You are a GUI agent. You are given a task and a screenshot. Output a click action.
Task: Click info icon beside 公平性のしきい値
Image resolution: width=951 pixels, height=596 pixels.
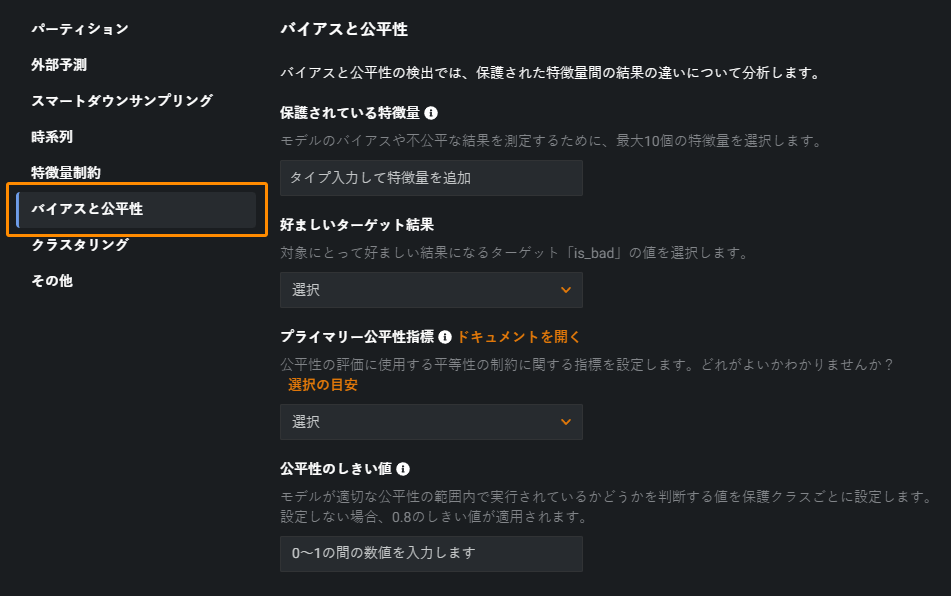402,469
